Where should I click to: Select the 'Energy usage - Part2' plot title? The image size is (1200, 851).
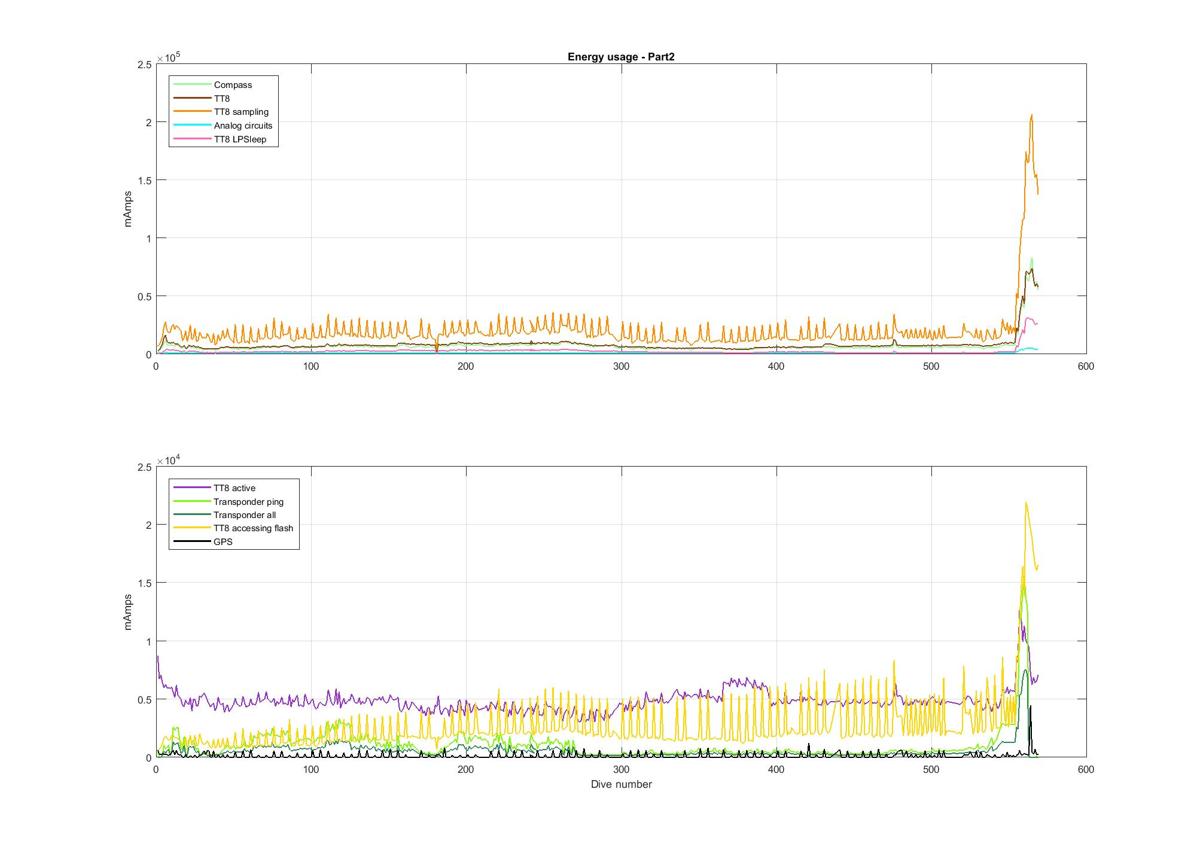621,57
